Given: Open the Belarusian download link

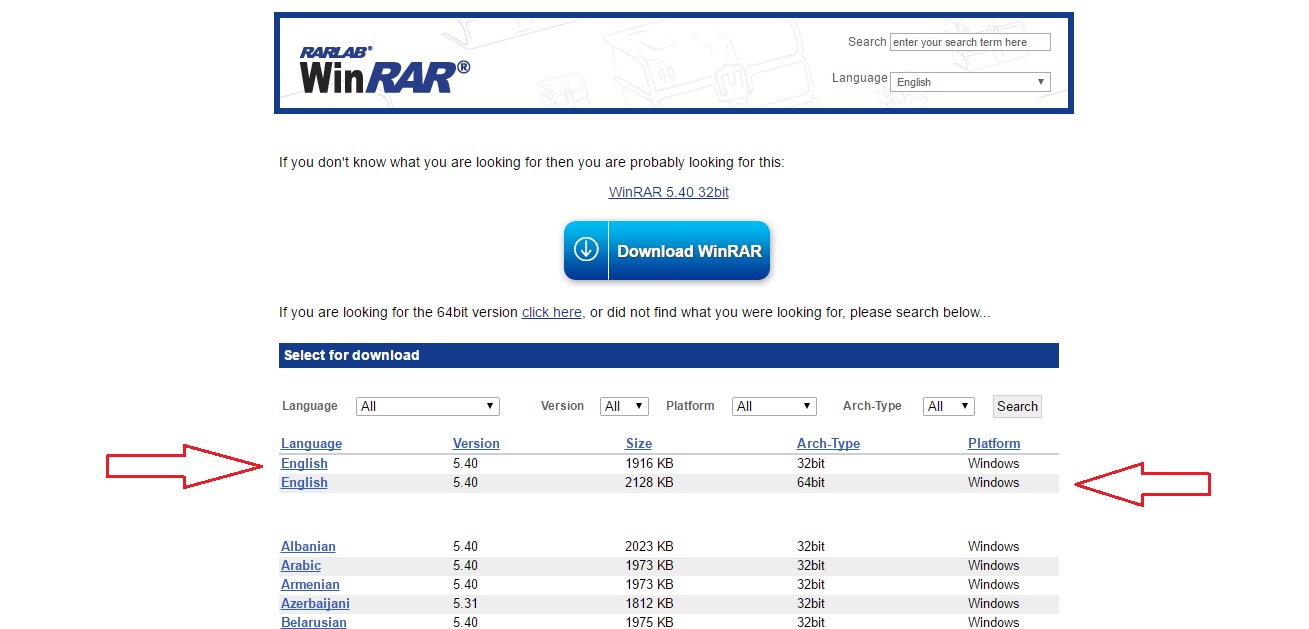Looking at the screenshot, I should (314, 622).
